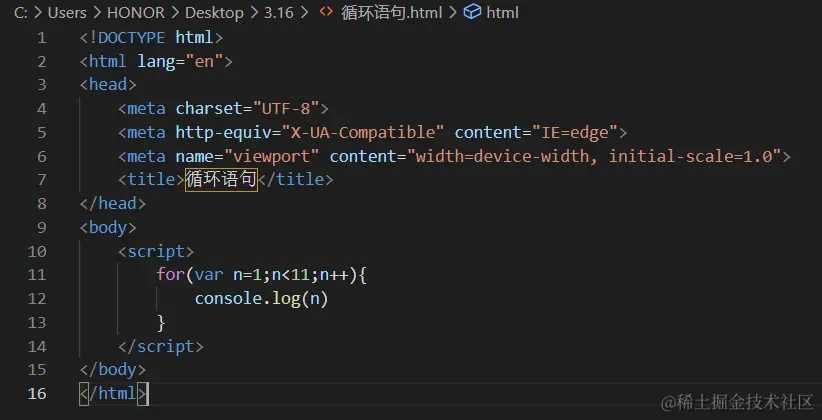Viewport: 822px width, 420px height.
Task: Click line number 16 in the gutter
Action: point(37,393)
